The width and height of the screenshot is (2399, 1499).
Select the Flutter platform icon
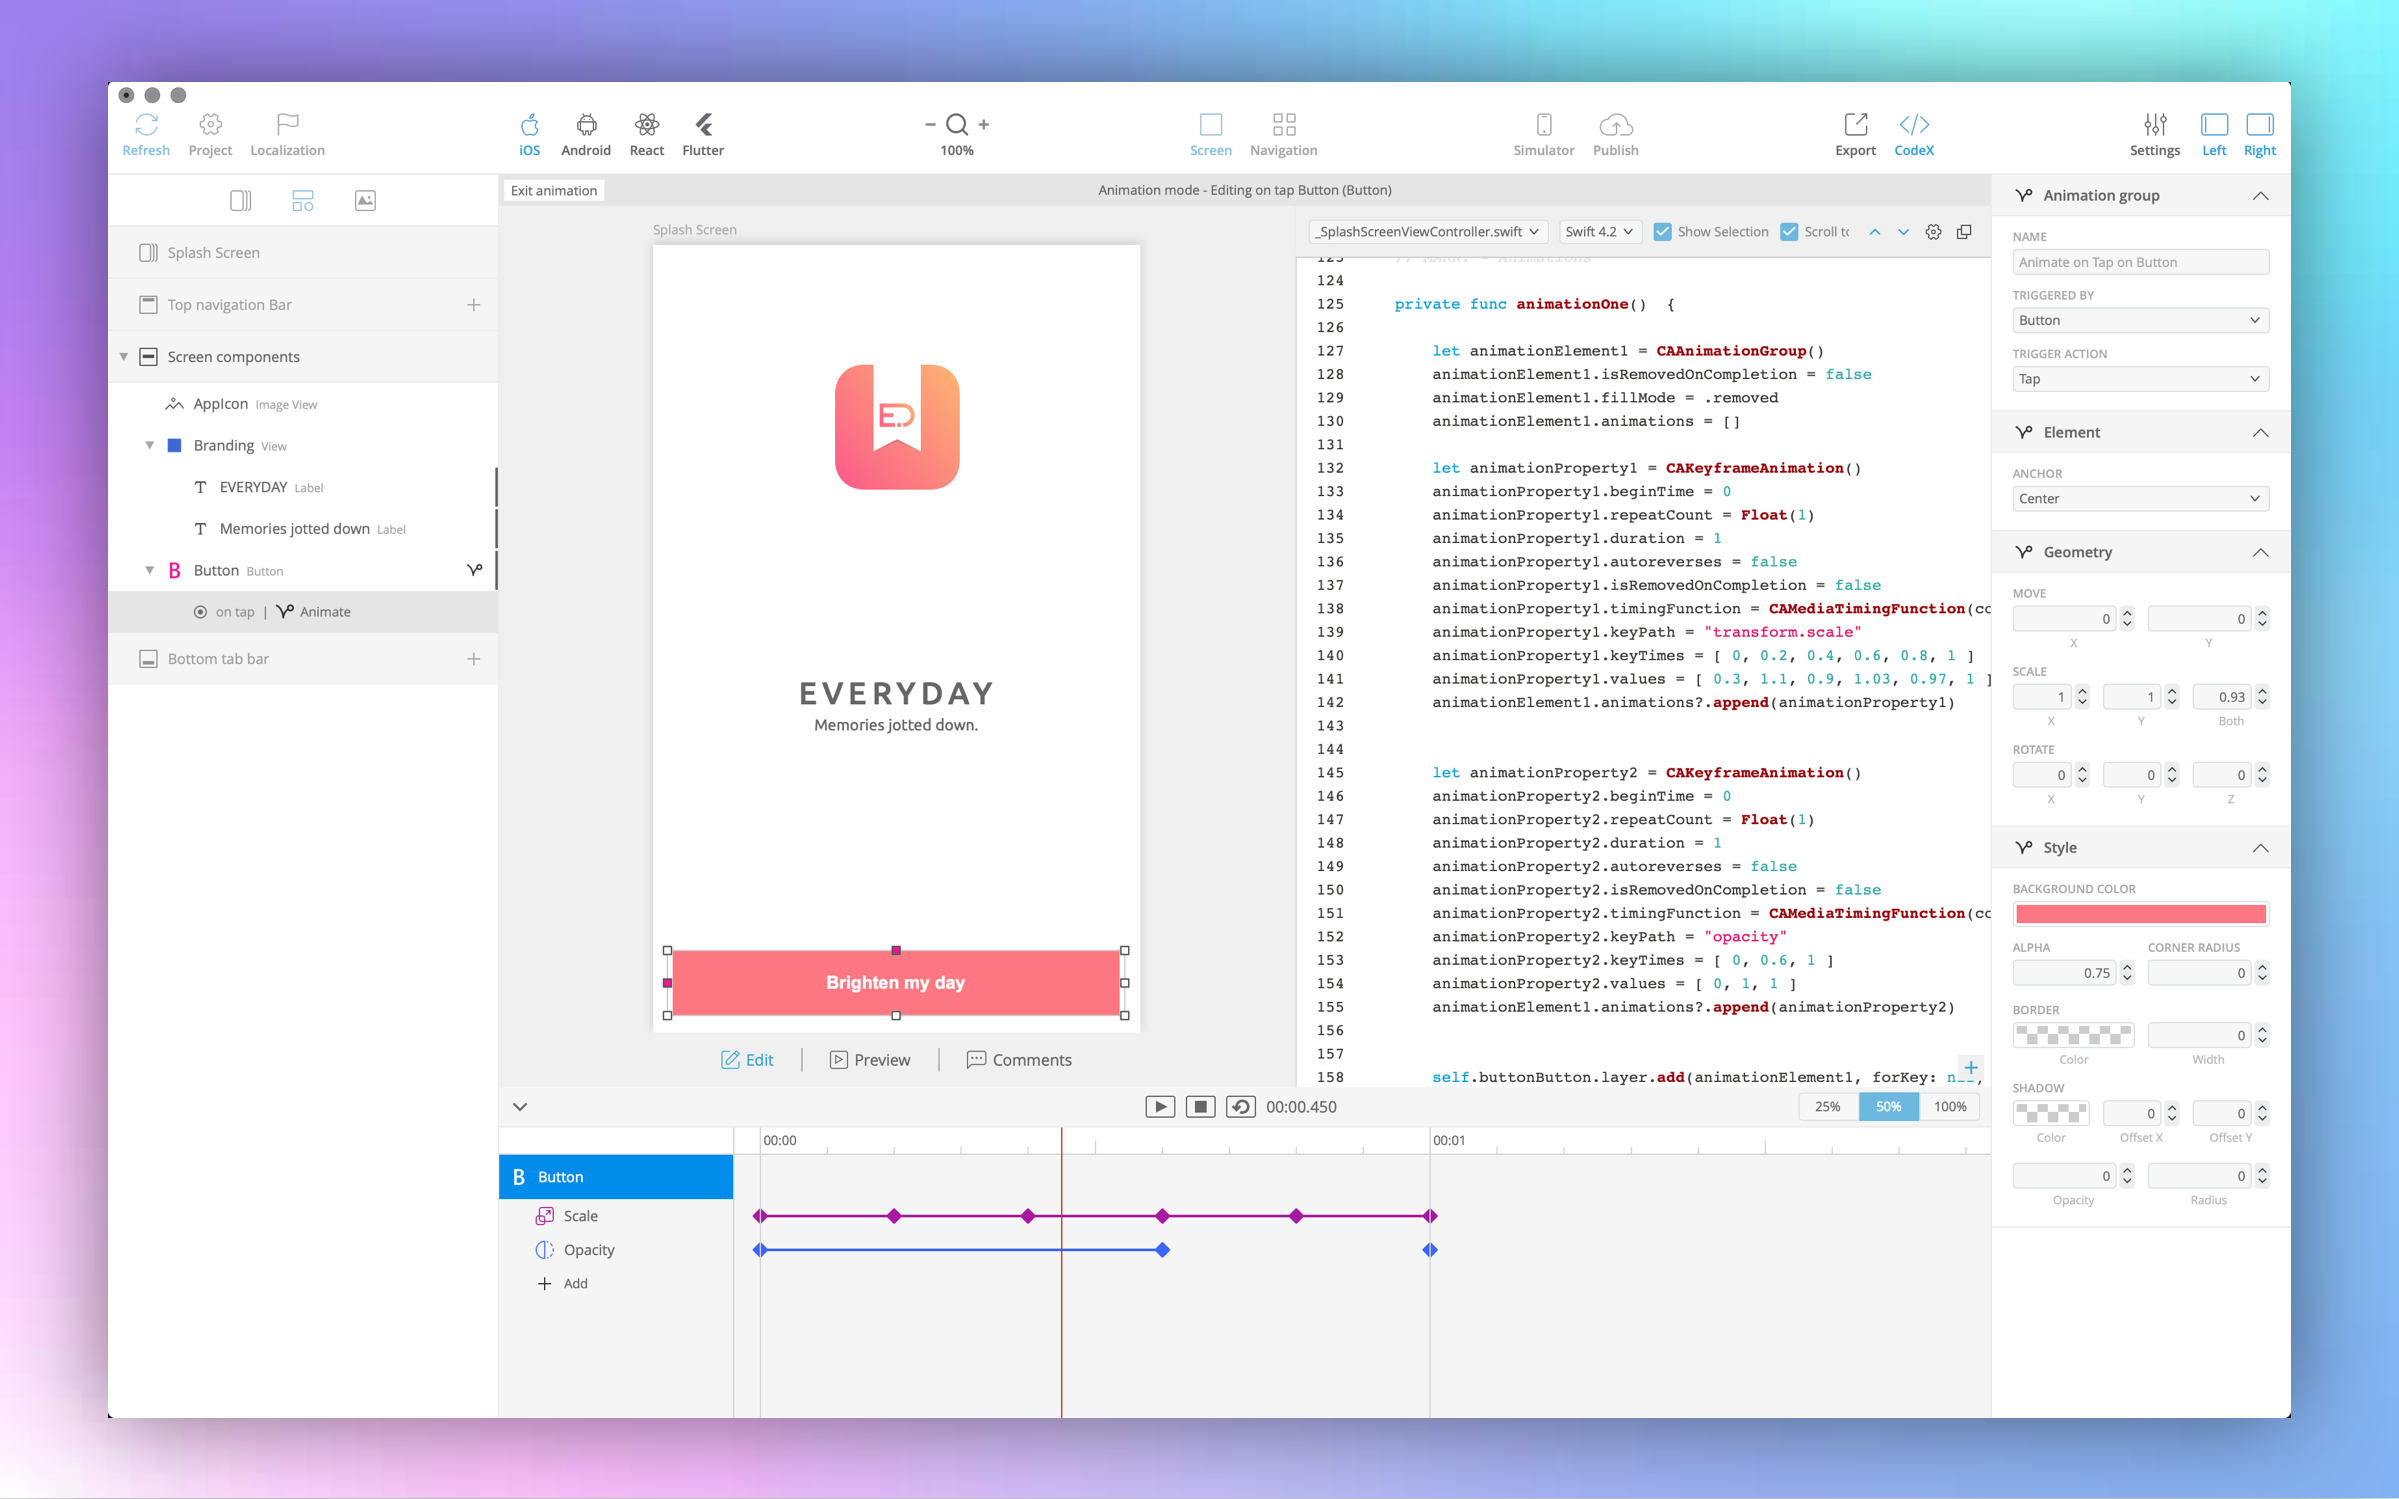[x=703, y=125]
